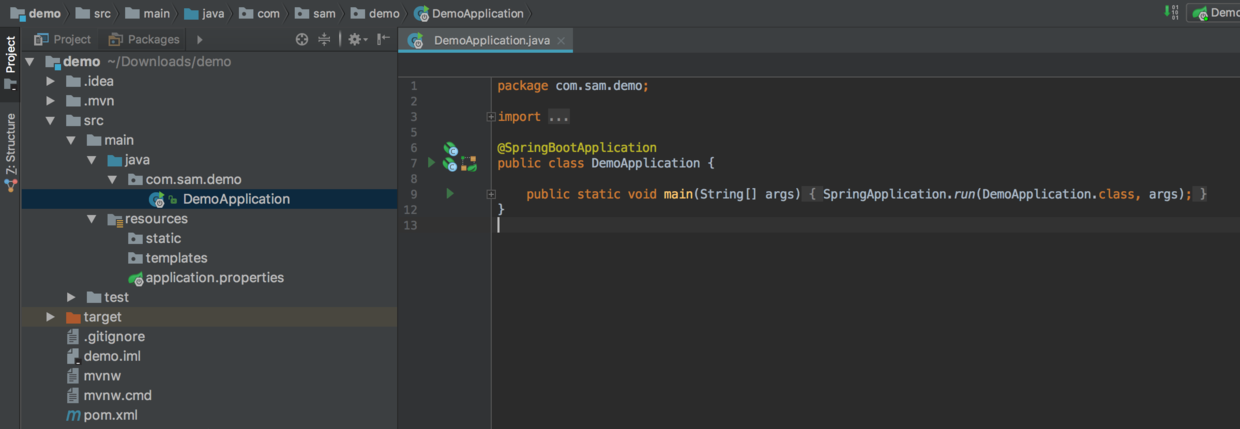Click the closing brace on line 12
Image resolution: width=1240 pixels, height=429 pixels.
click(501, 209)
